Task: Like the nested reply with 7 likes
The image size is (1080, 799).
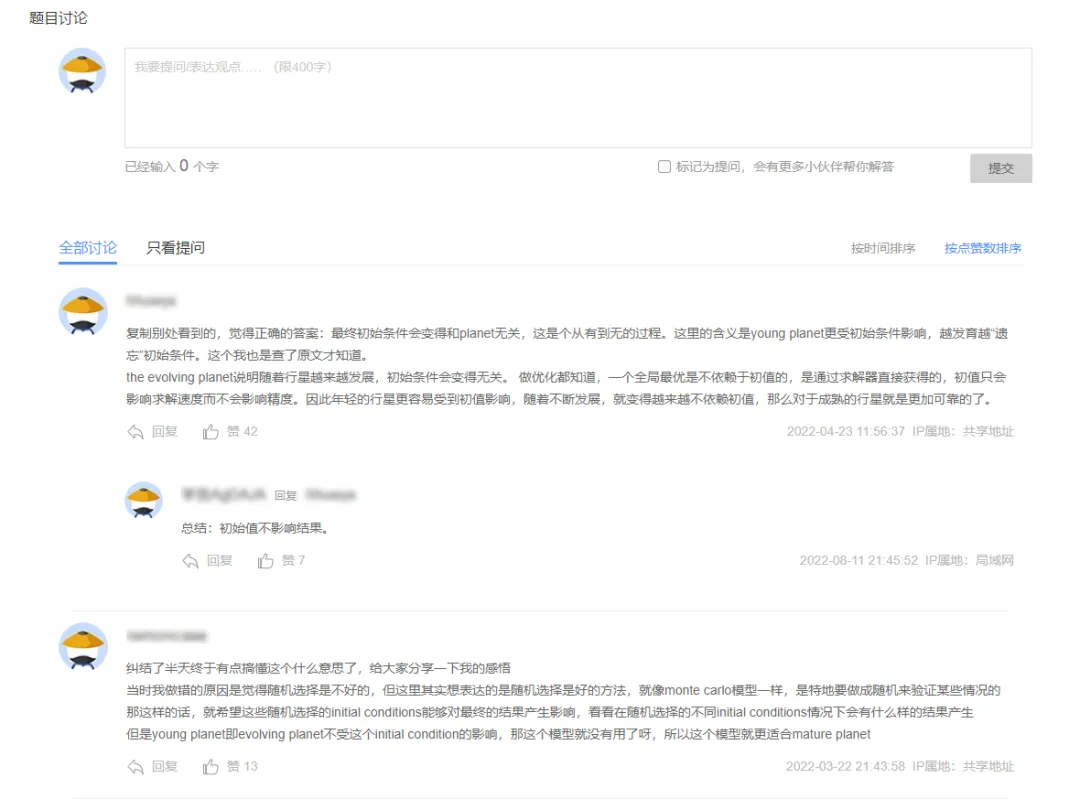Action: pos(266,561)
